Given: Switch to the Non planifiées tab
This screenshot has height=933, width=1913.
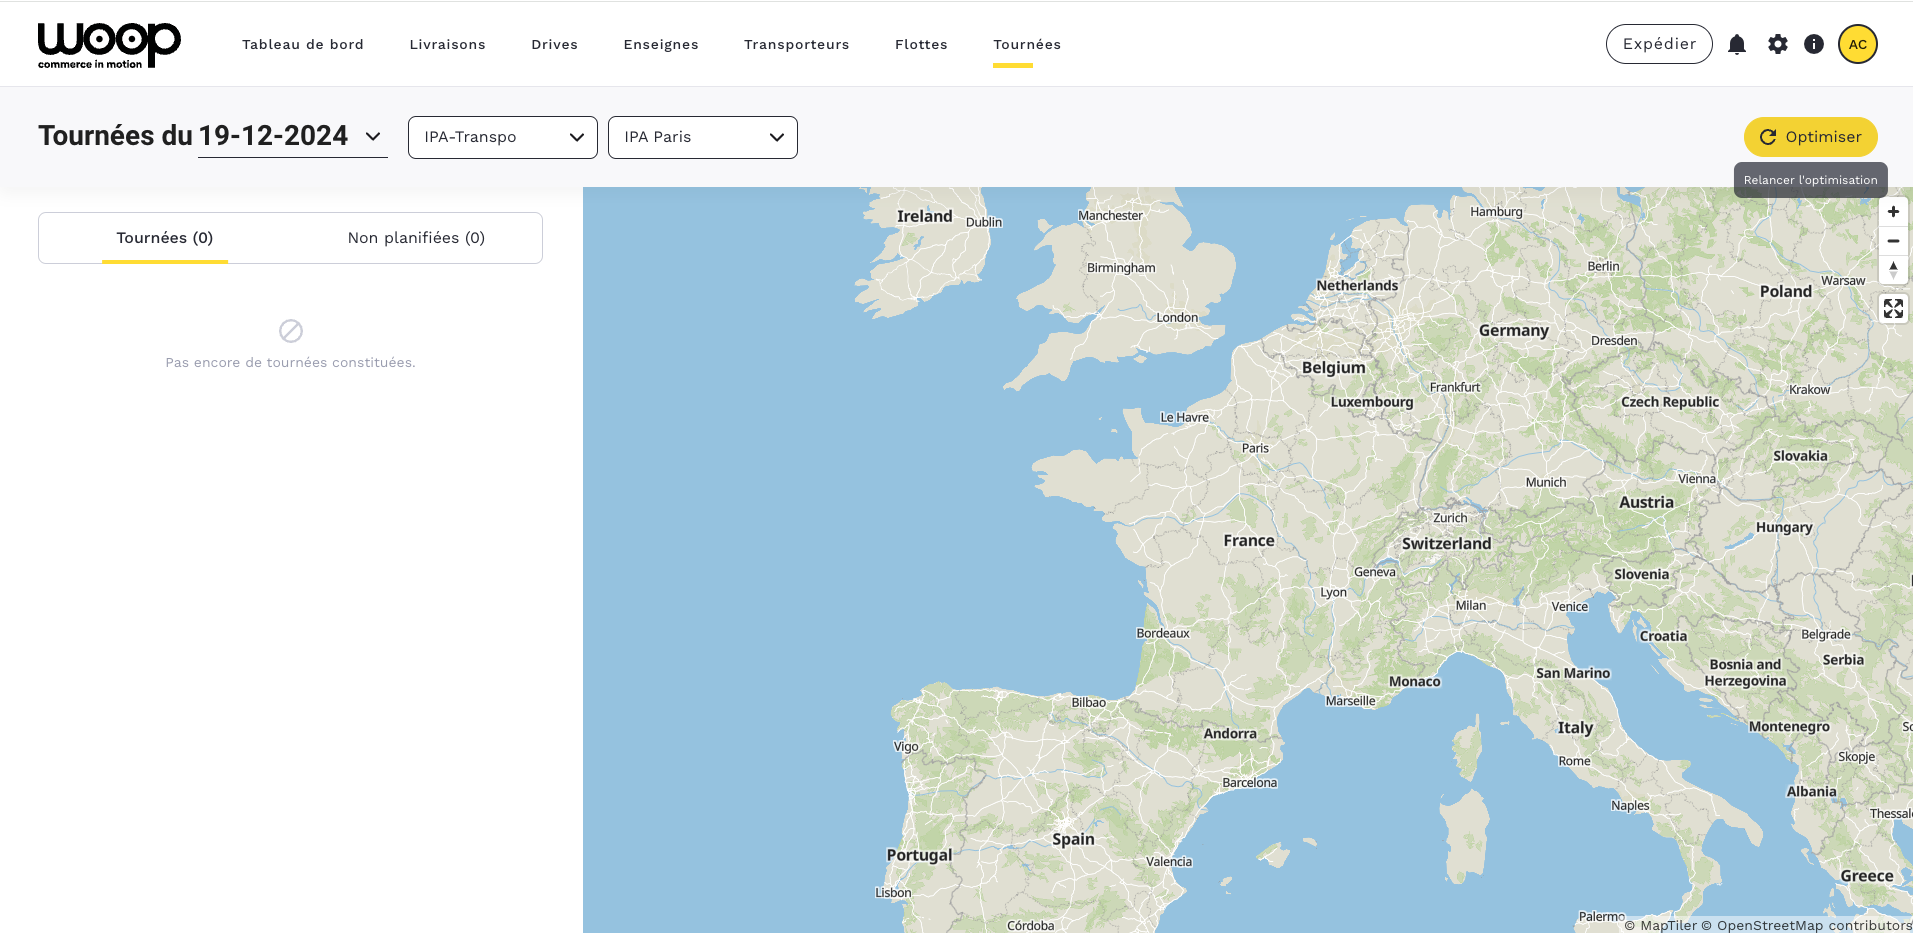Looking at the screenshot, I should coord(416,238).
